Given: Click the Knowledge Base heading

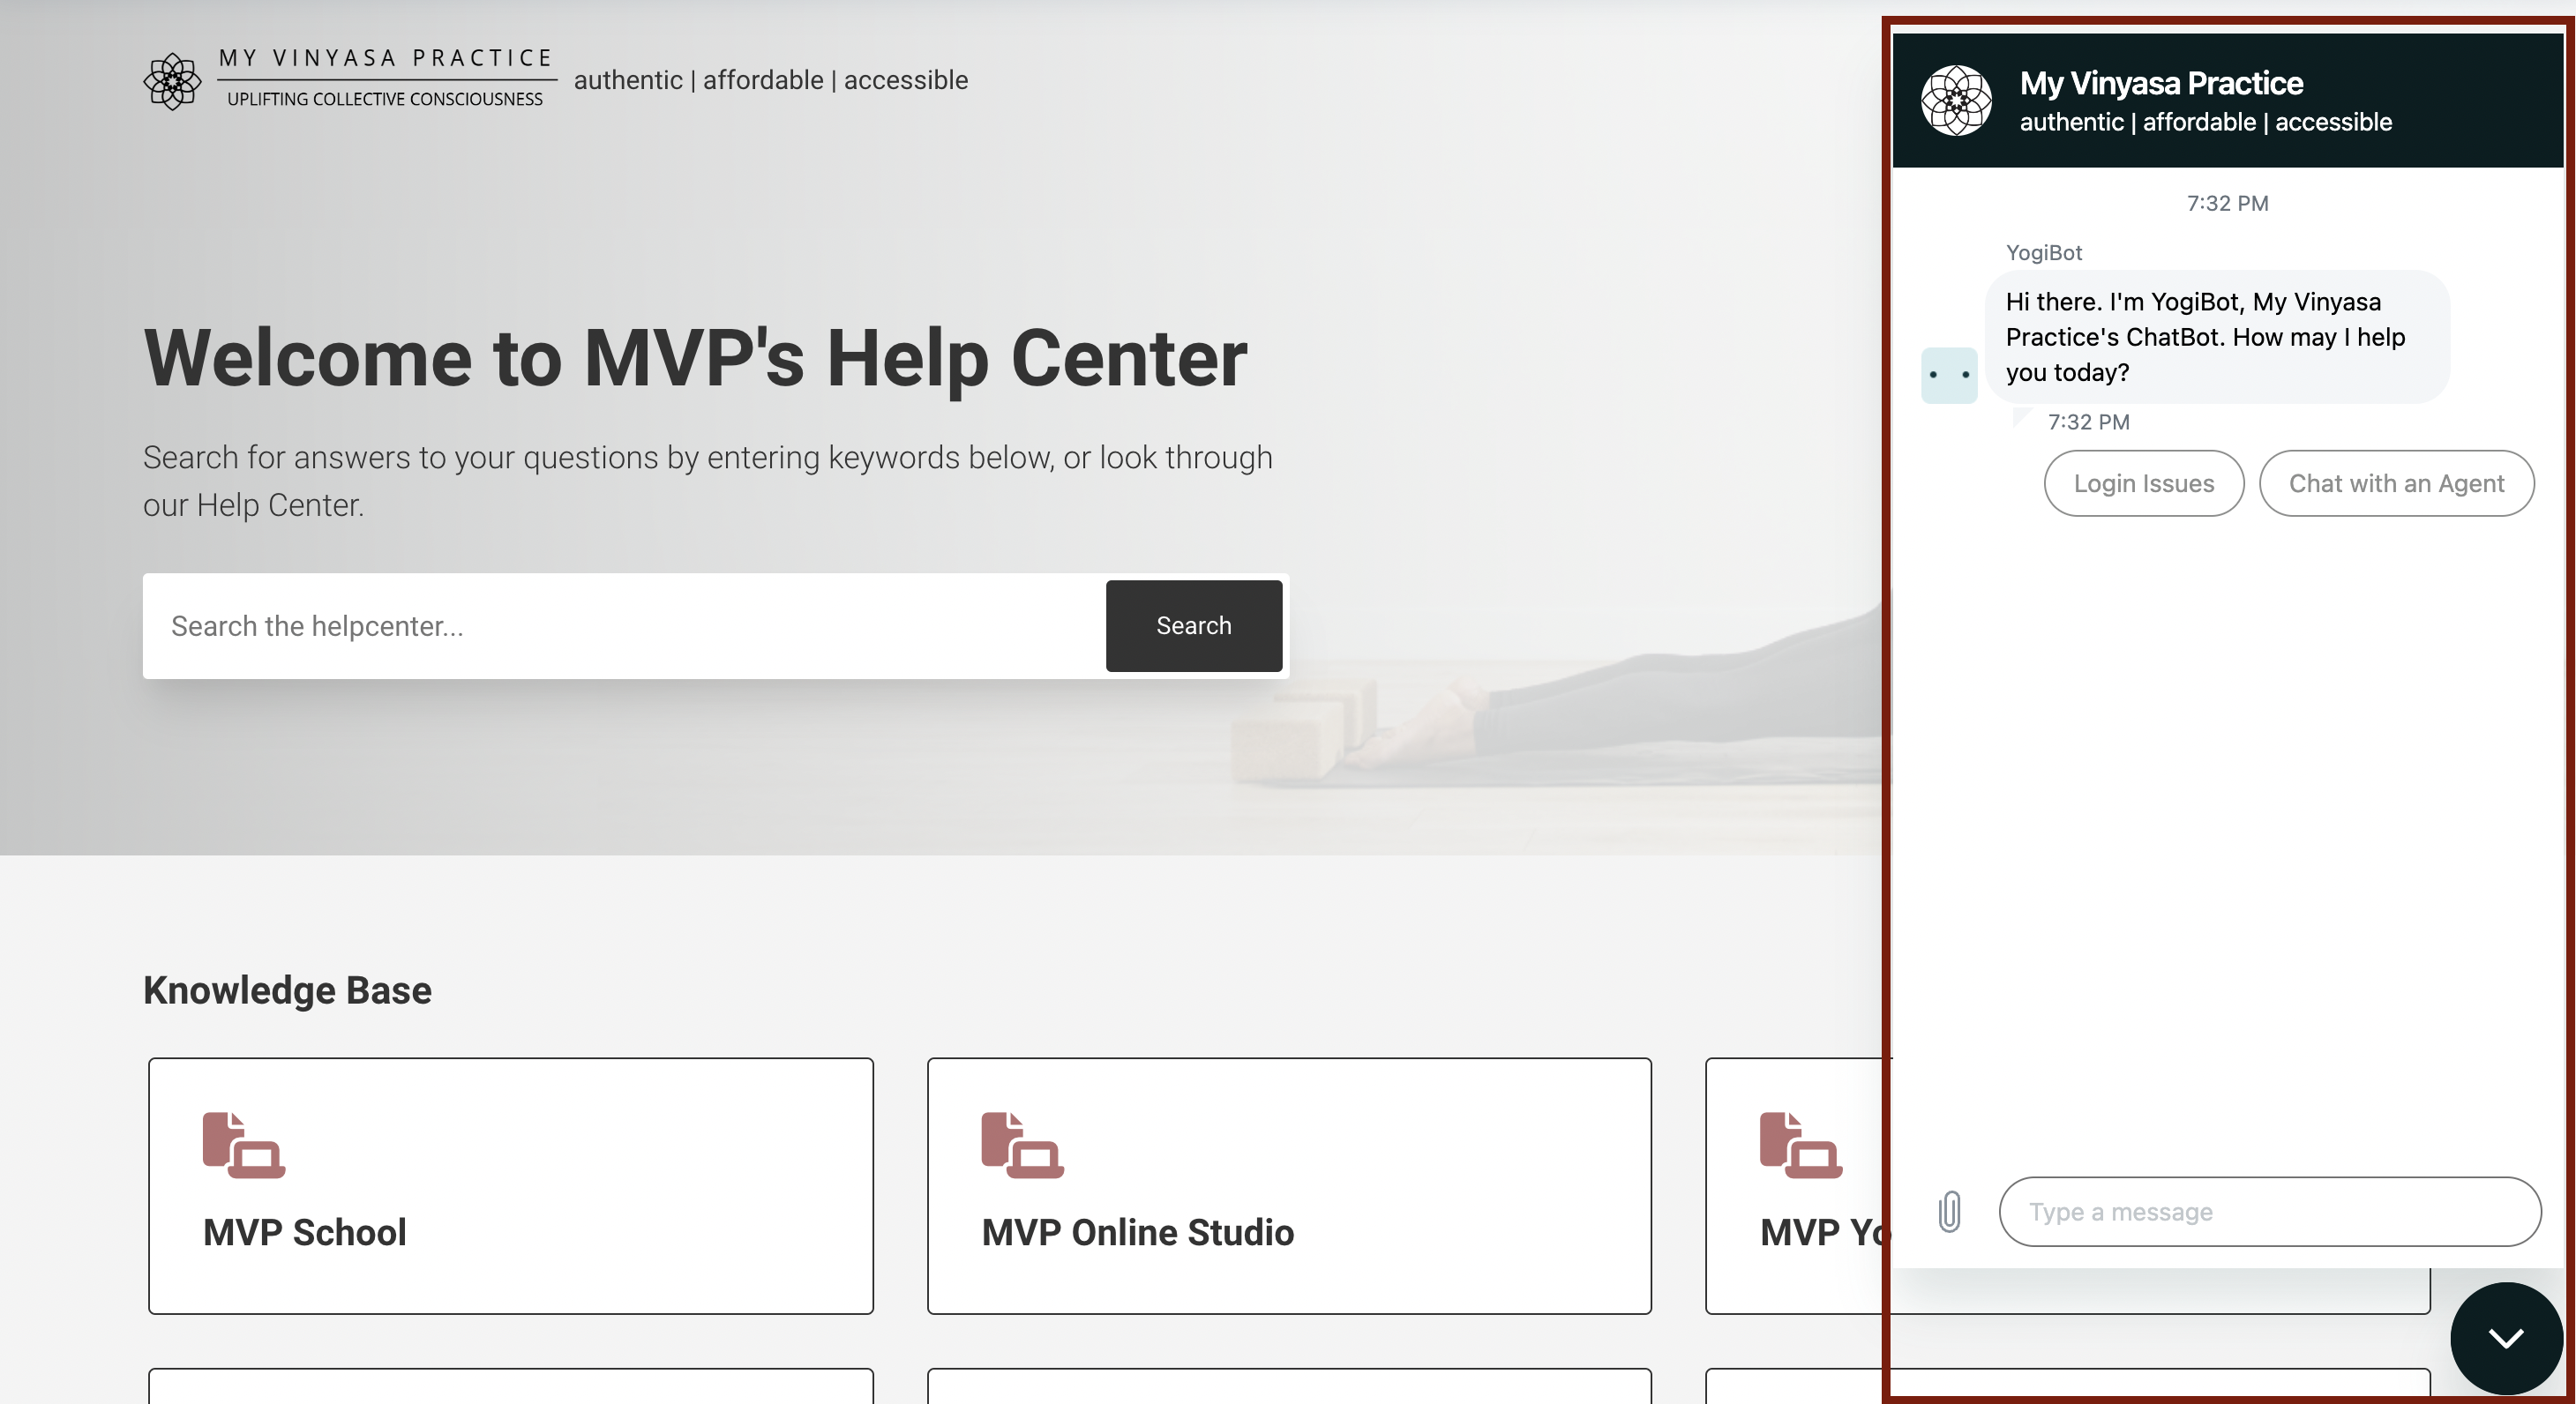Looking at the screenshot, I should point(287,990).
